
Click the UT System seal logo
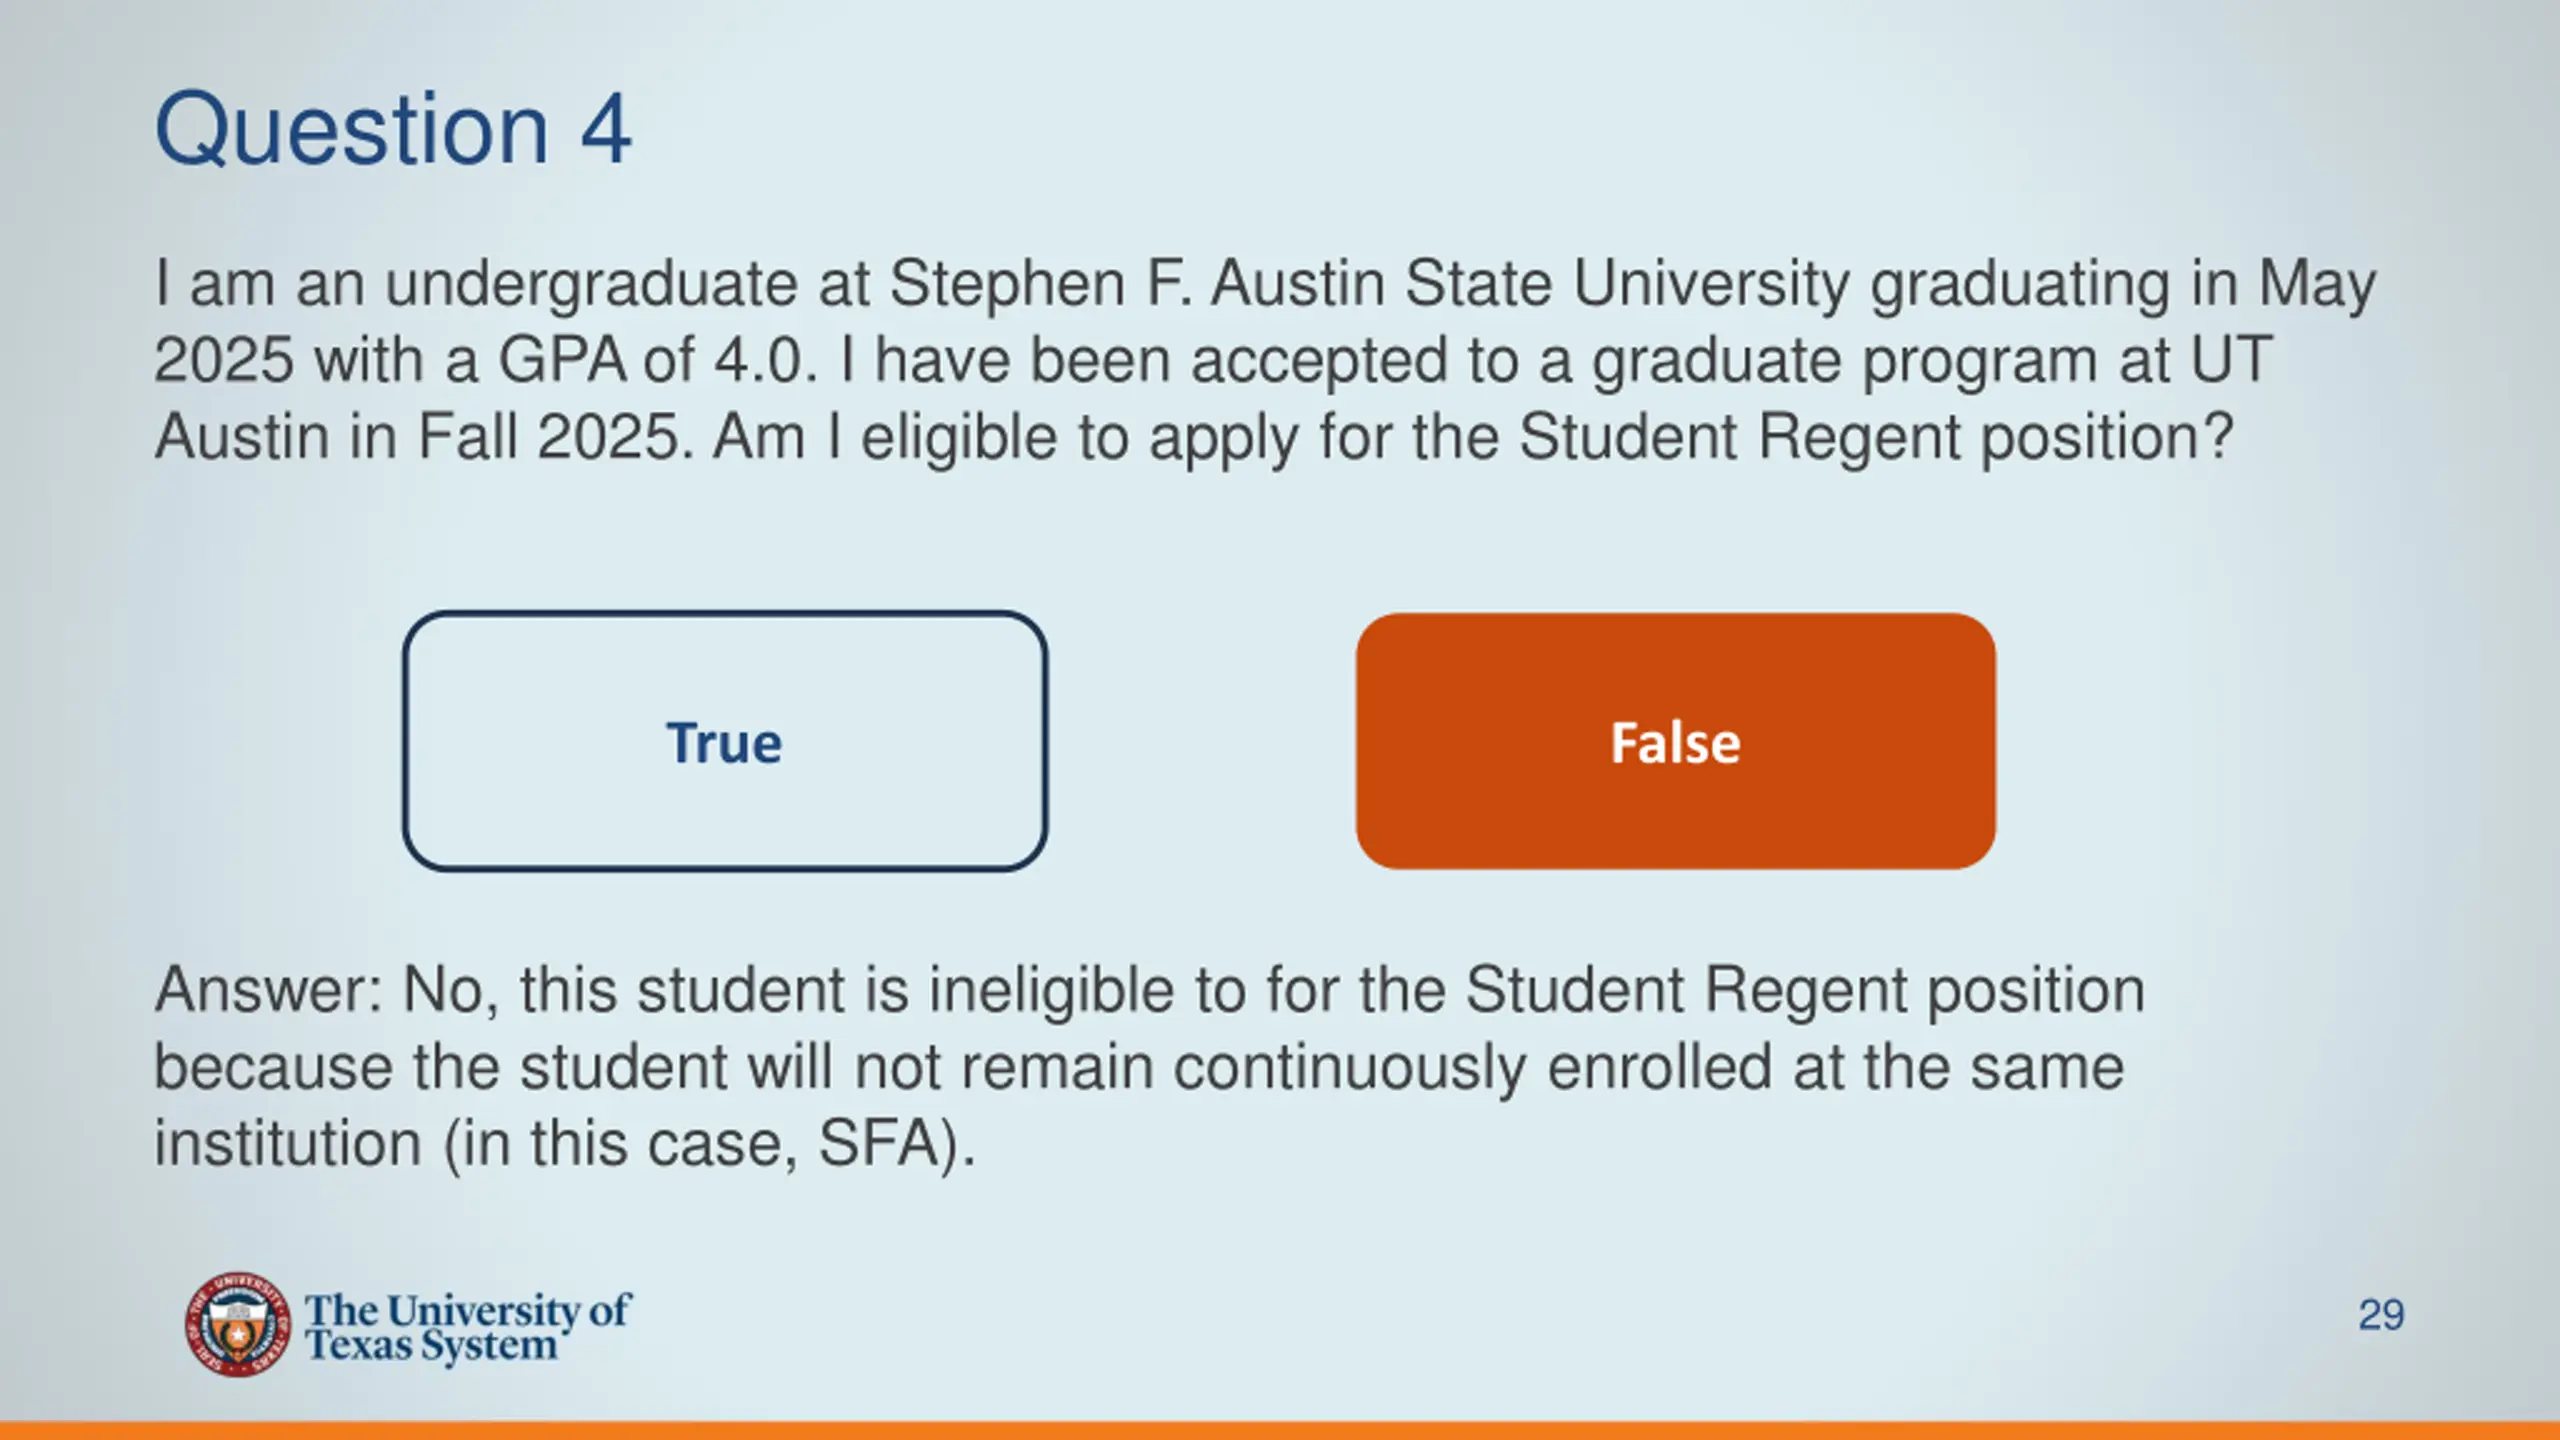pos(237,1324)
